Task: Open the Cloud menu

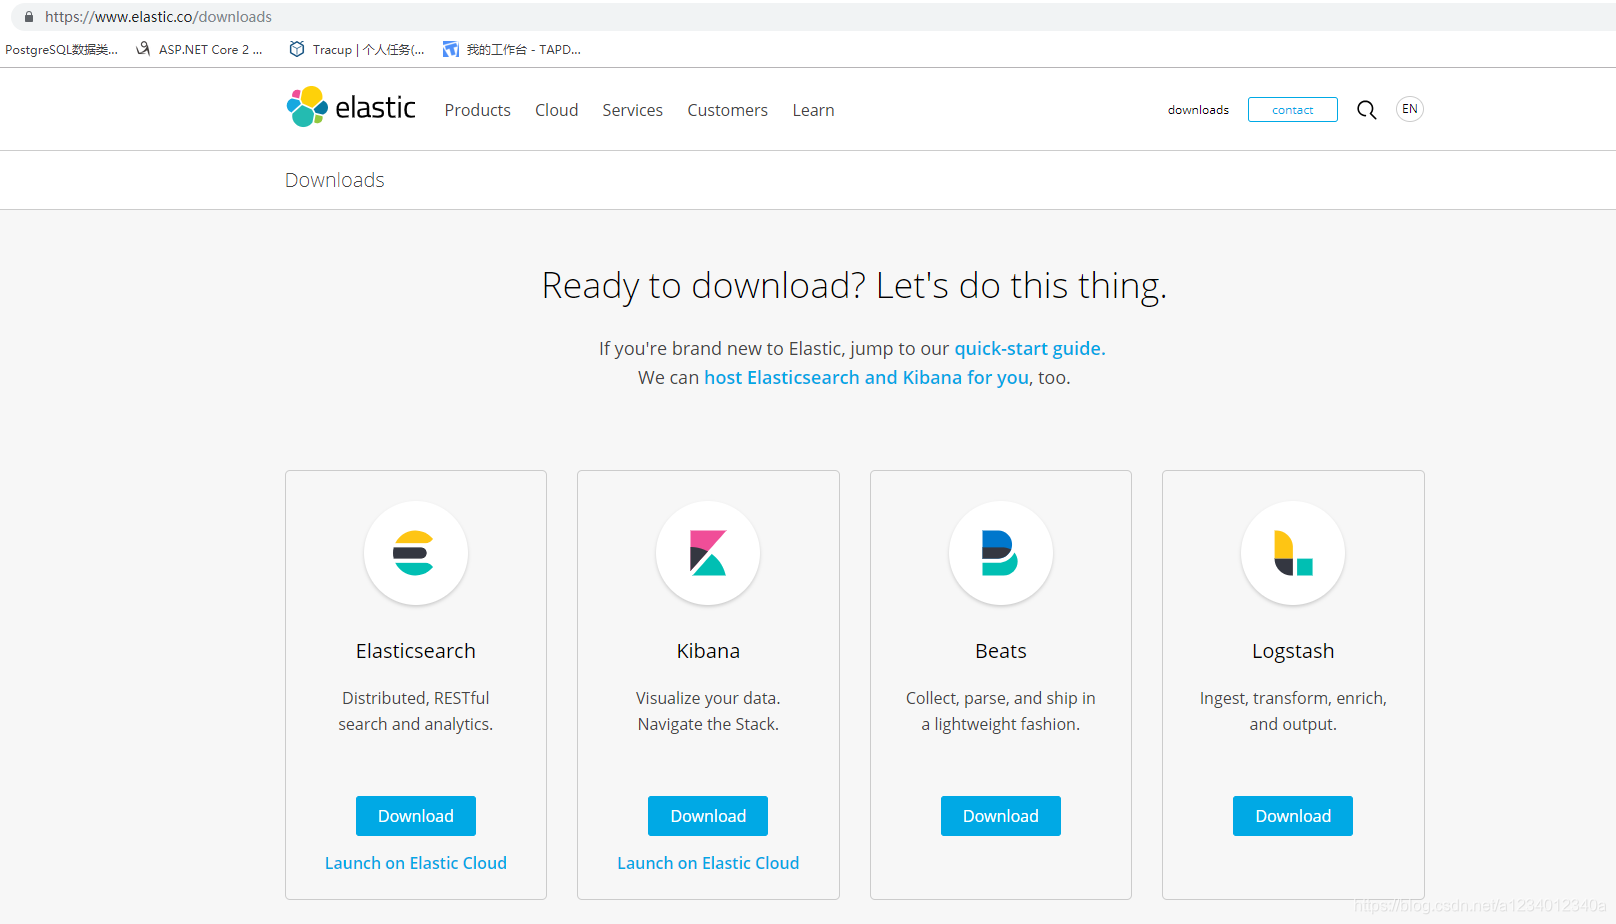Action: pos(556,110)
